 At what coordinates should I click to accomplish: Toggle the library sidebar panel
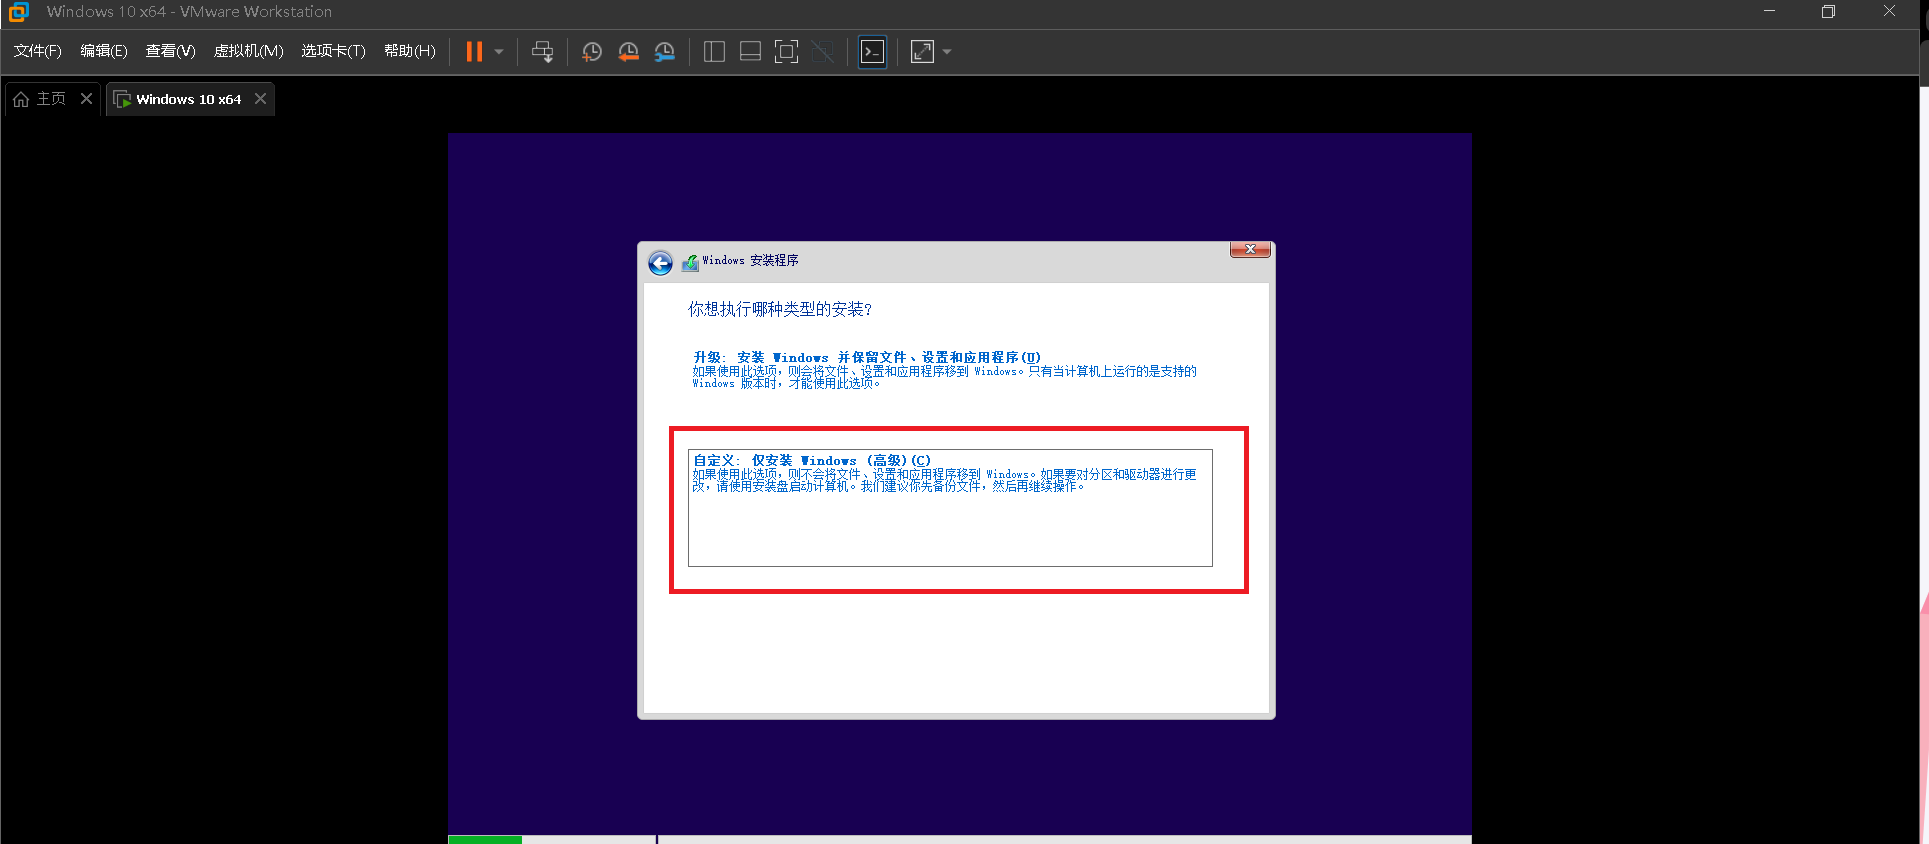coord(714,52)
